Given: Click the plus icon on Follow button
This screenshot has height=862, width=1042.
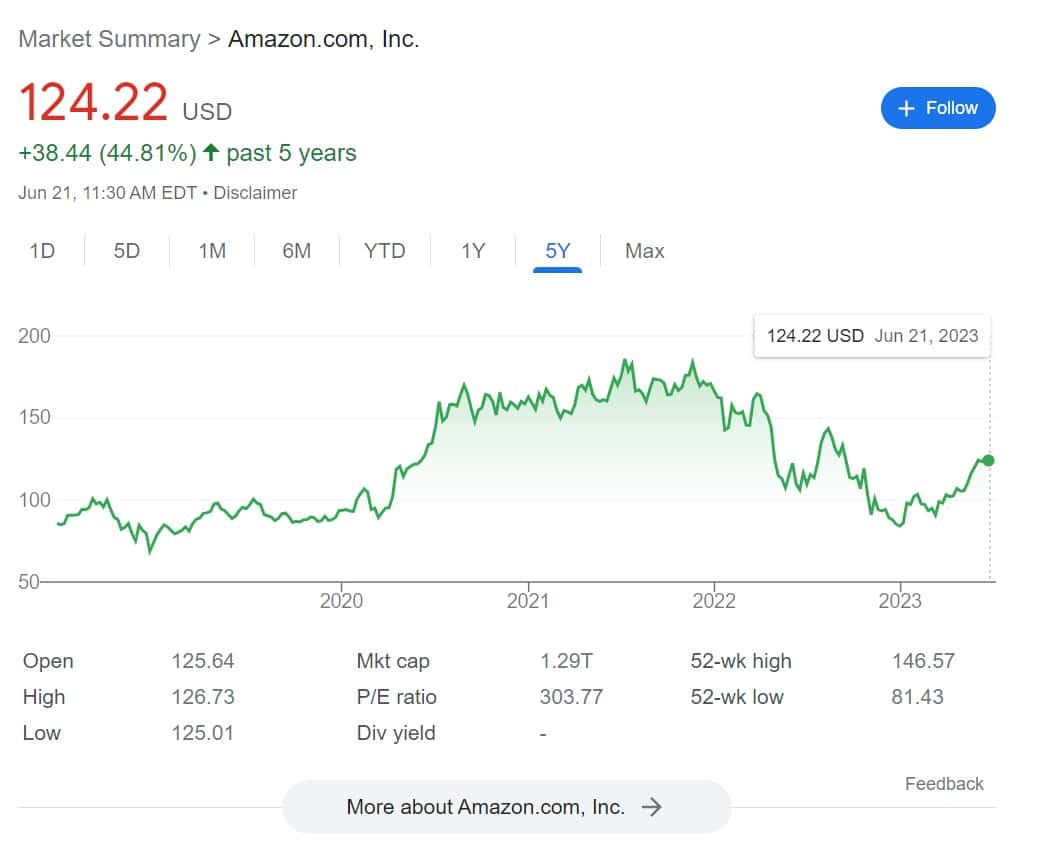Looking at the screenshot, I should pyautogui.click(x=907, y=109).
